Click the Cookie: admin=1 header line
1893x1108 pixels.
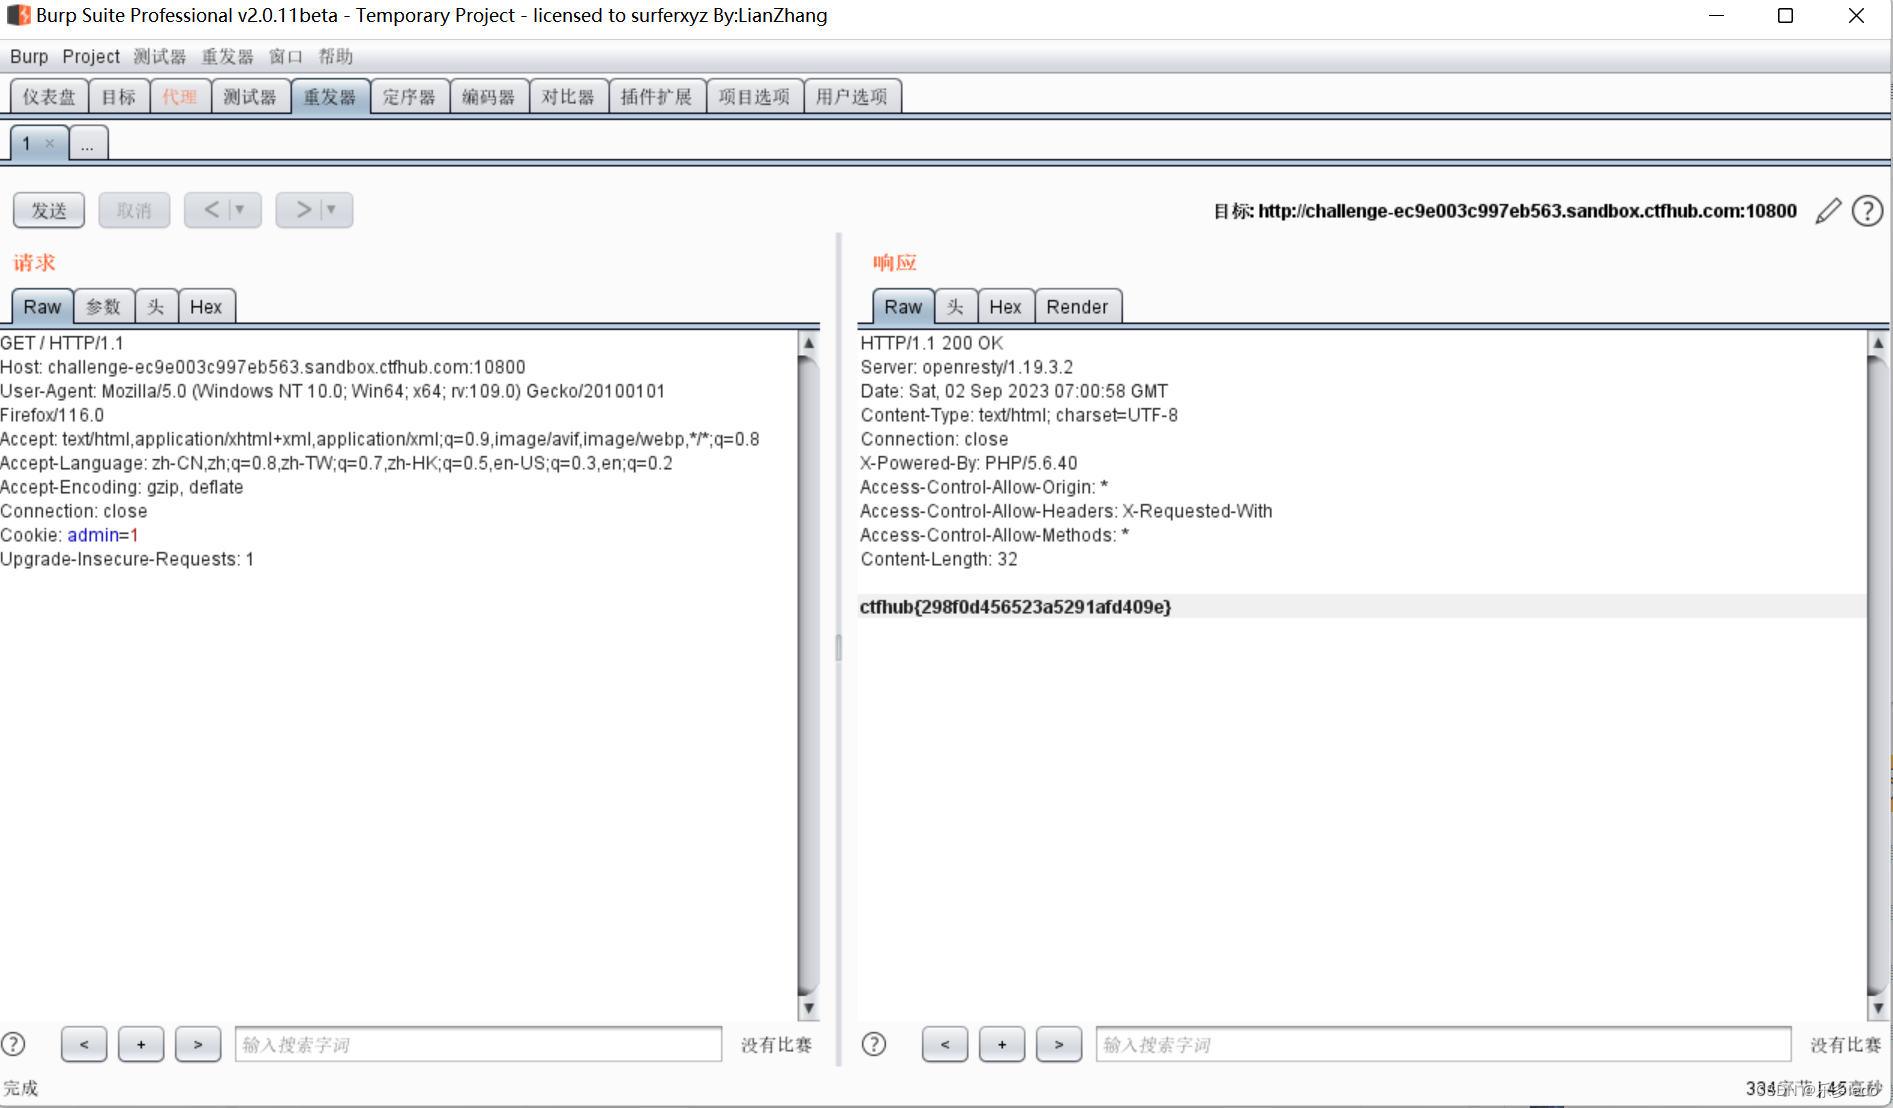(x=69, y=535)
